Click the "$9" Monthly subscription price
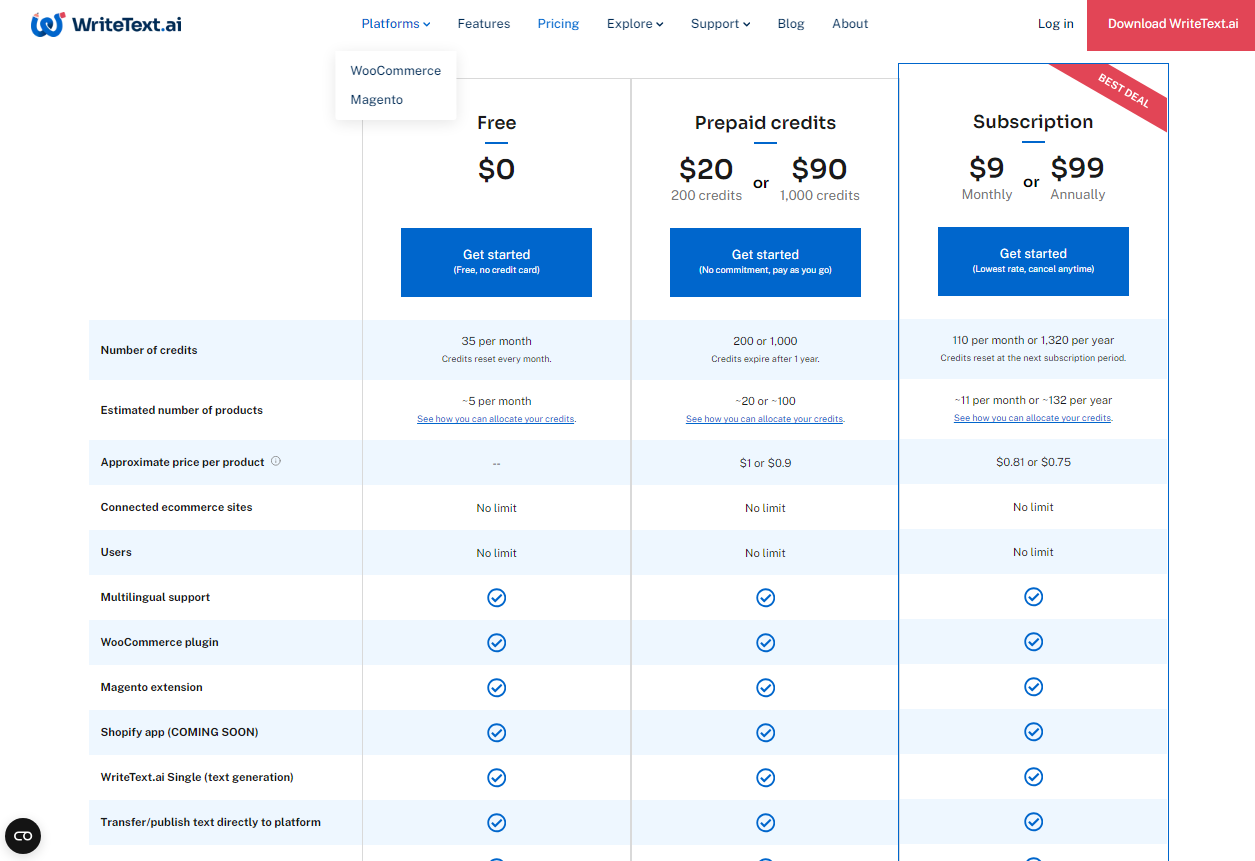Image resolution: width=1255 pixels, height=861 pixels. [x=987, y=168]
